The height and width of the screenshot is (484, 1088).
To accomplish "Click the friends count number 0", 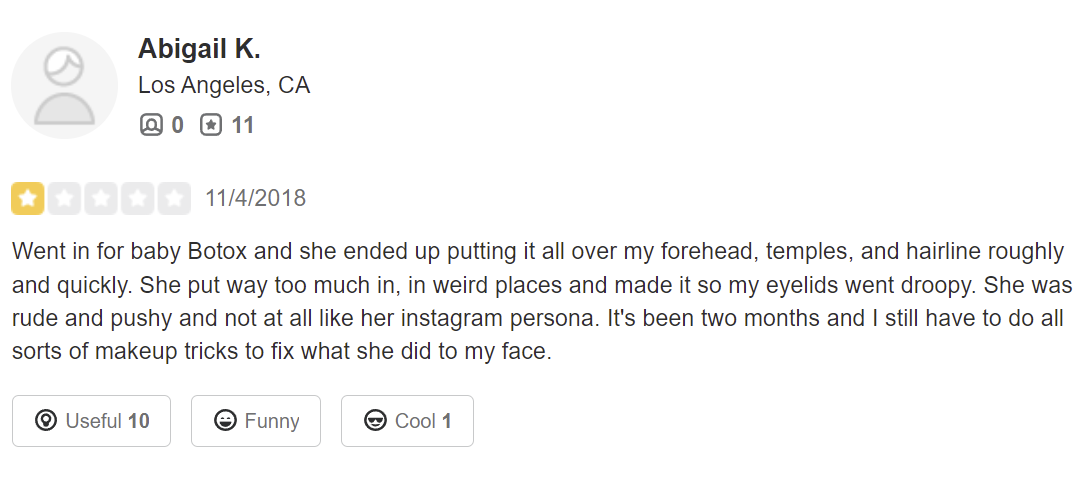I will (177, 125).
